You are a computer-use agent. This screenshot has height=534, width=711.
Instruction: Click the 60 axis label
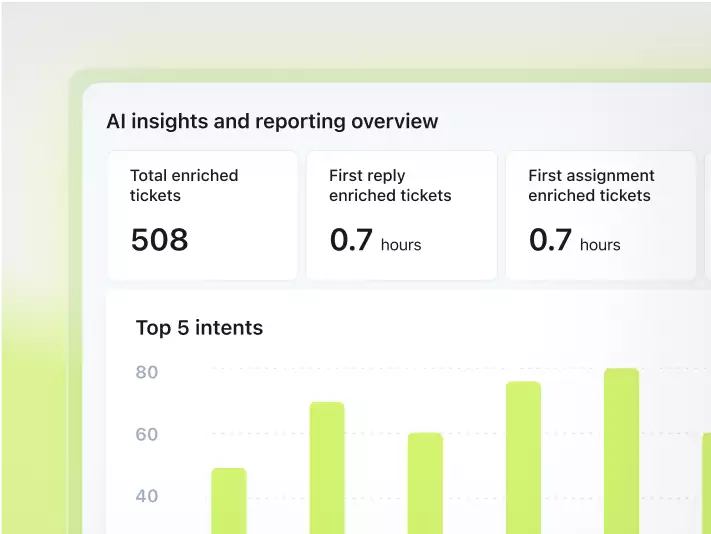(147, 434)
